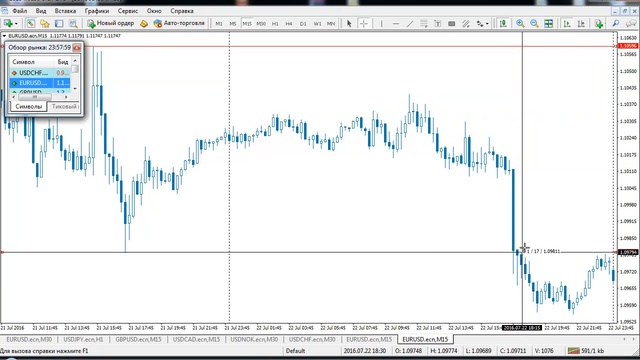
Task: Select the vertical line drawing tool
Action: (381, 24)
